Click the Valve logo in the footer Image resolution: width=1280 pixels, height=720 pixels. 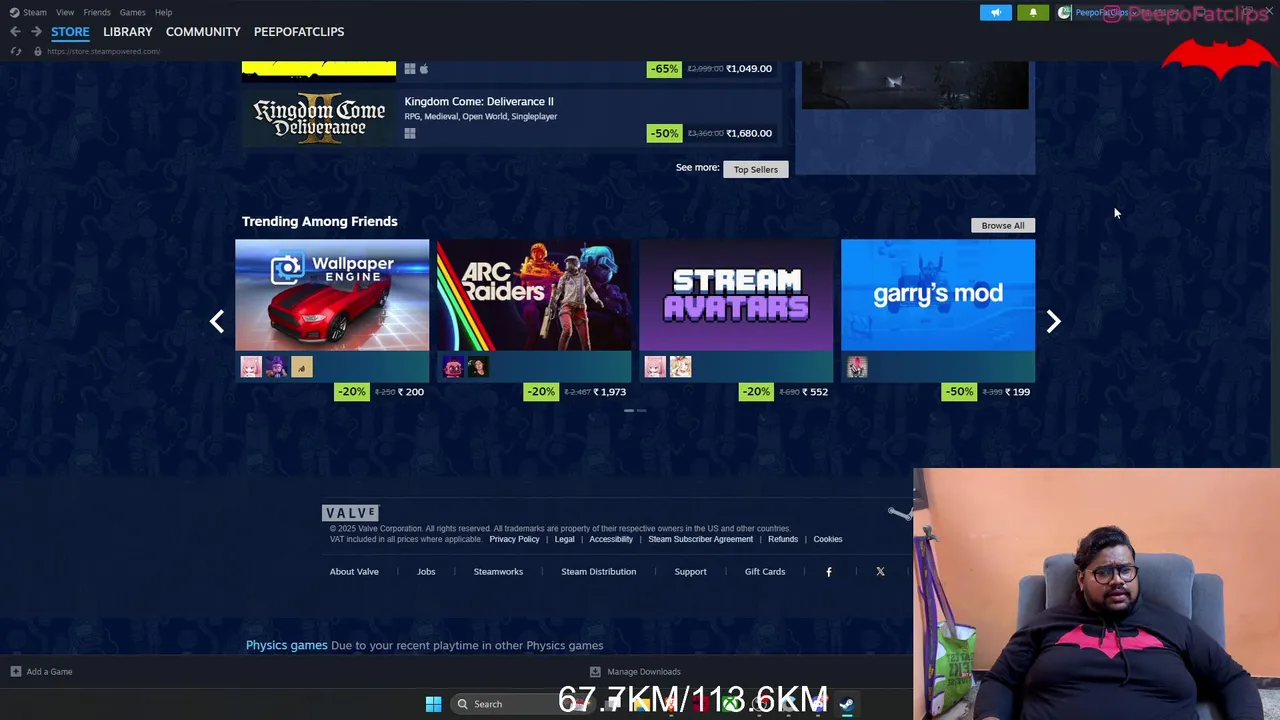(350, 513)
